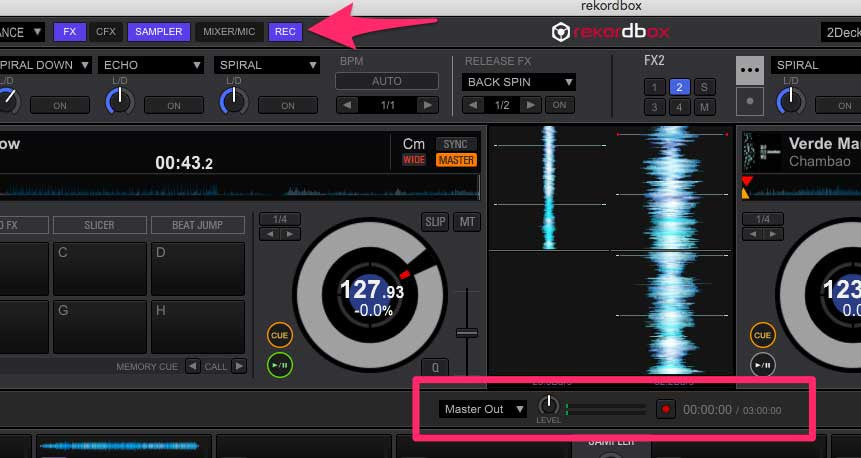Turn on the Release FX ON button
Image resolution: width=861 pixels, height=458 pixels.
[560, 105]
